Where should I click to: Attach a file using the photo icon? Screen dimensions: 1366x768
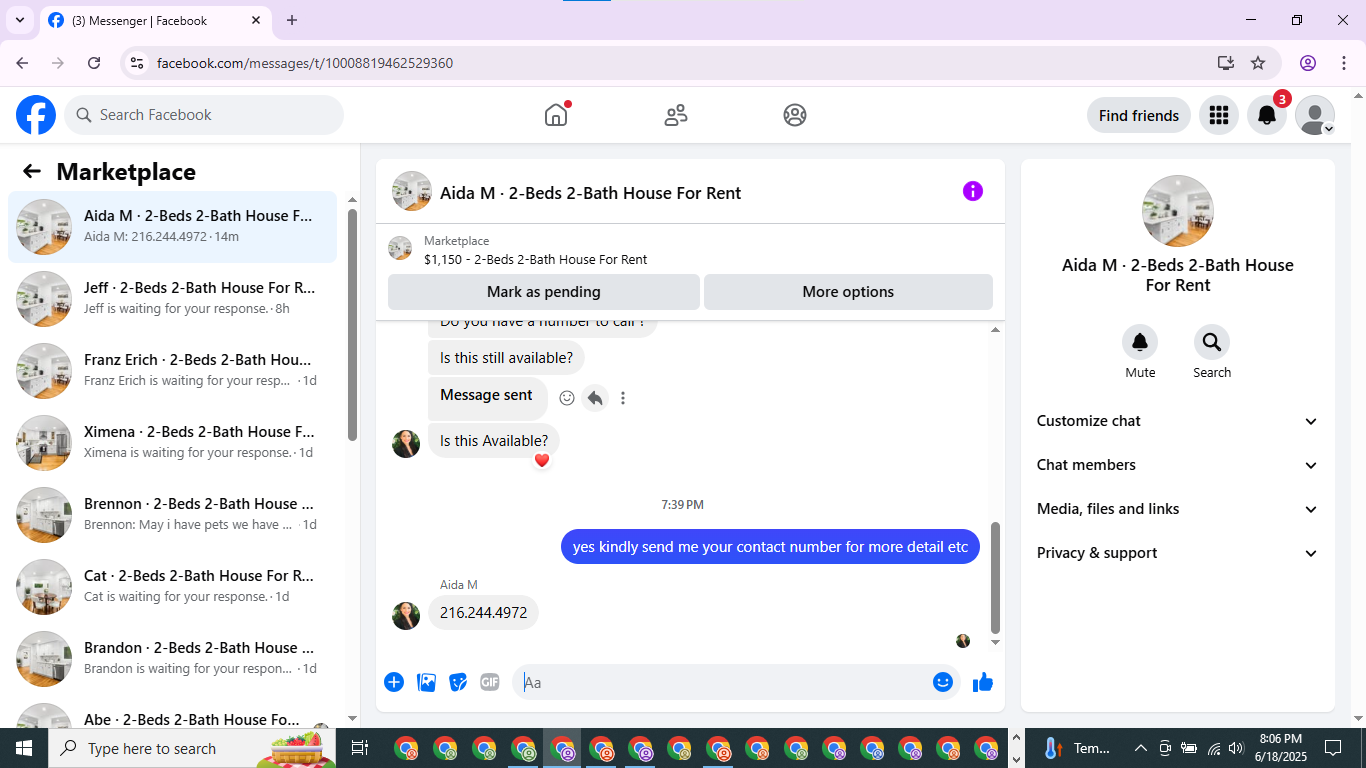tap(426, 682)
